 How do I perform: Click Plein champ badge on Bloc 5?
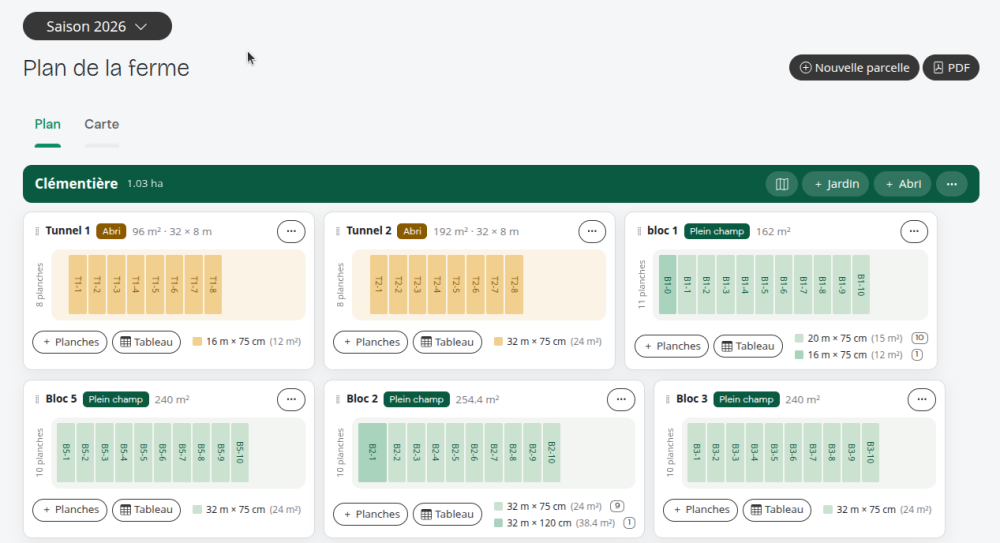[x=115, y=399]
